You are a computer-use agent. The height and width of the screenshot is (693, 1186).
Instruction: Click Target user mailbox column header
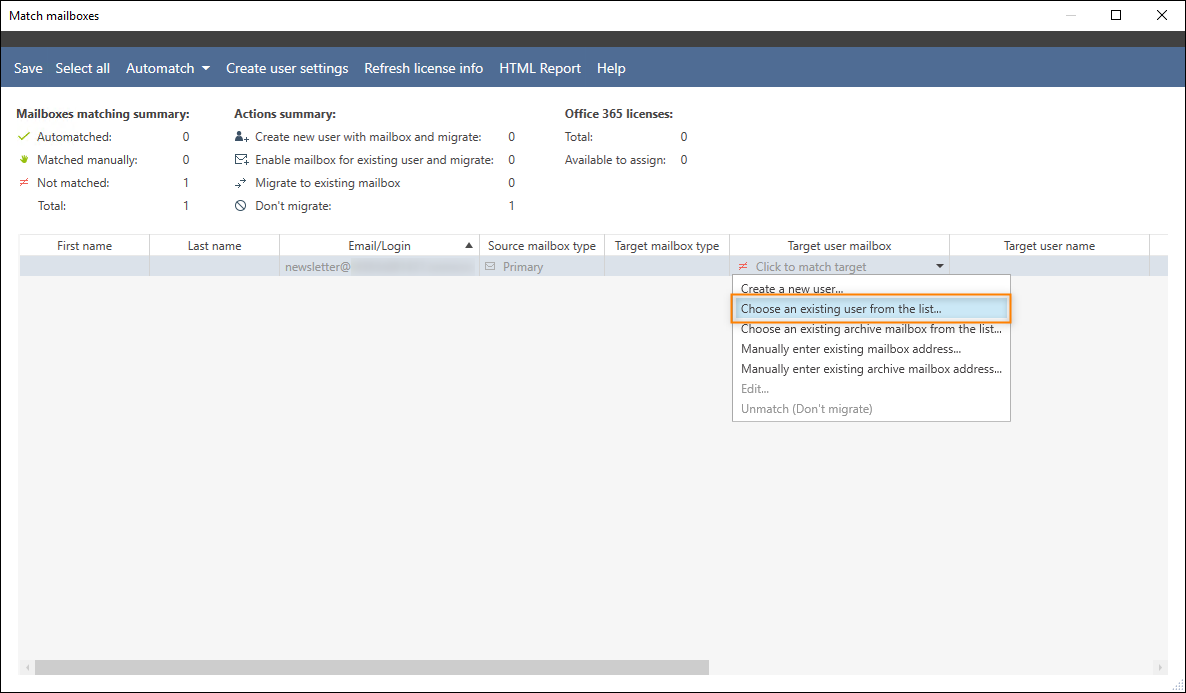coord(840,246)
